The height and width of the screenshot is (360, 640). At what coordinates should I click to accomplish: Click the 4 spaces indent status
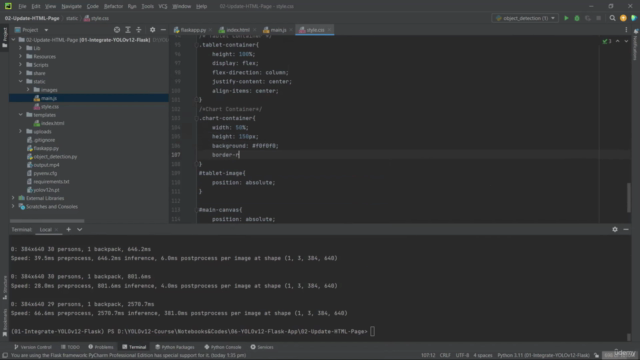pyautogui.click(x=482, y=355)
